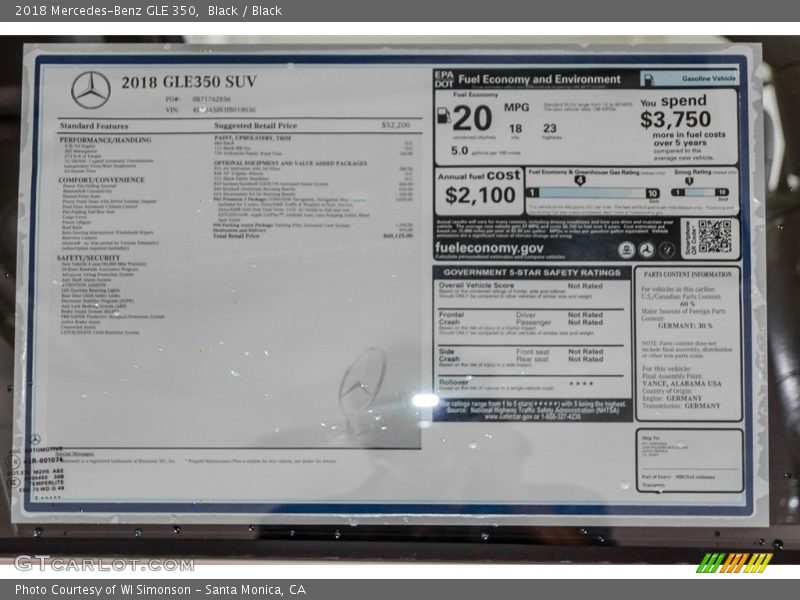Click the $60,125.00 total price
The width and height of the screenshot is (800, 600).
coord(397,236)
